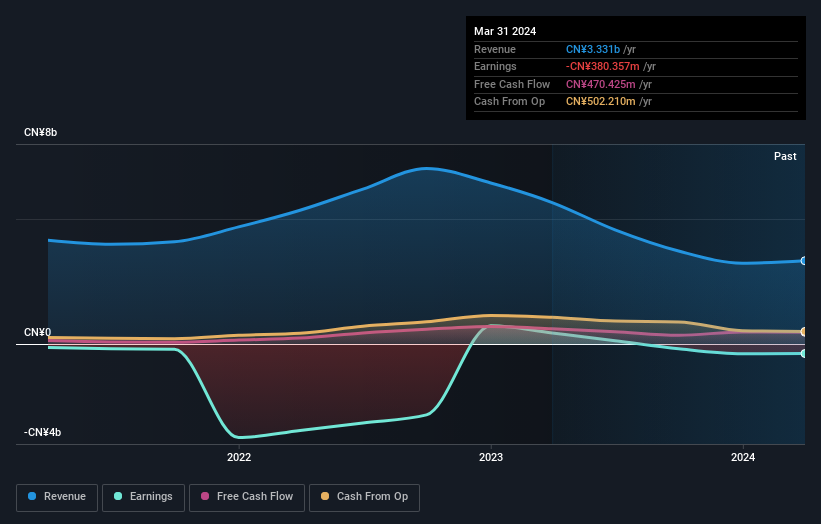Select the 2024 axis label
This screenshot has width=821, height=524.
coord(742,457)
